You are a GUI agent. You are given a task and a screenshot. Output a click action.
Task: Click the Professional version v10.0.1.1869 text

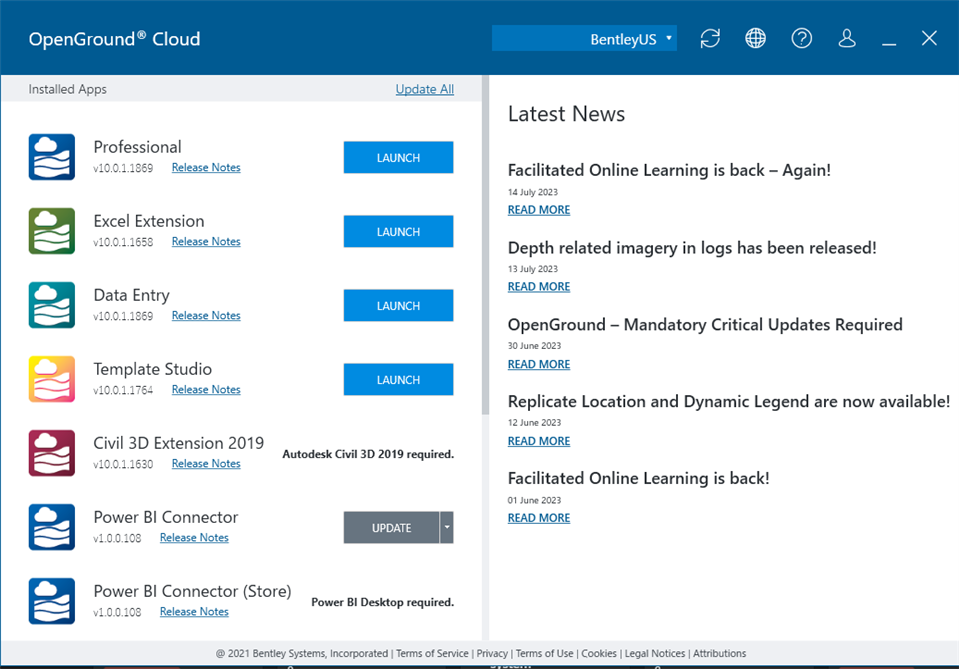123,168
